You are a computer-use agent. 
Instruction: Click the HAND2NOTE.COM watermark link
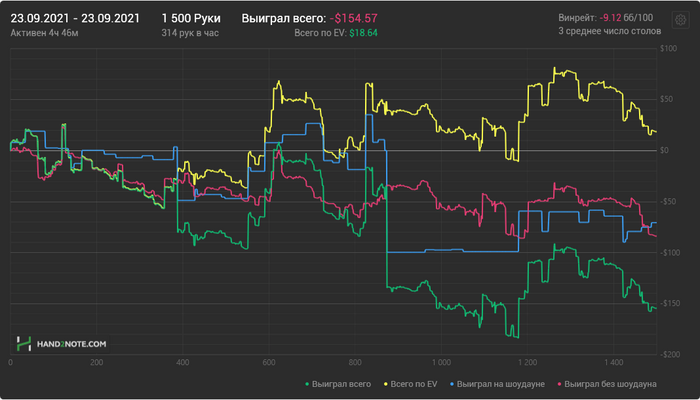coord(71,344)
